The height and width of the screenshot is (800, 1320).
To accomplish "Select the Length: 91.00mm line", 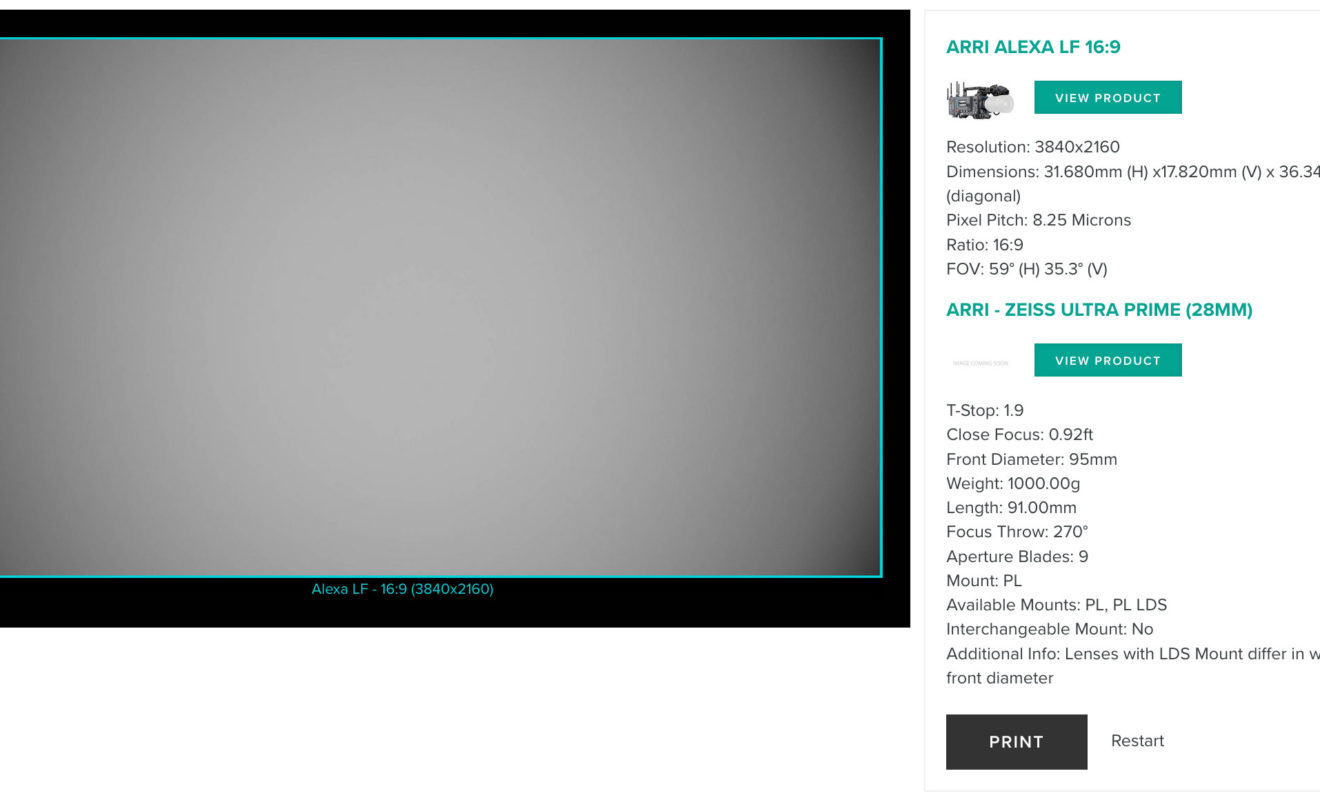I will (1011, 508).
